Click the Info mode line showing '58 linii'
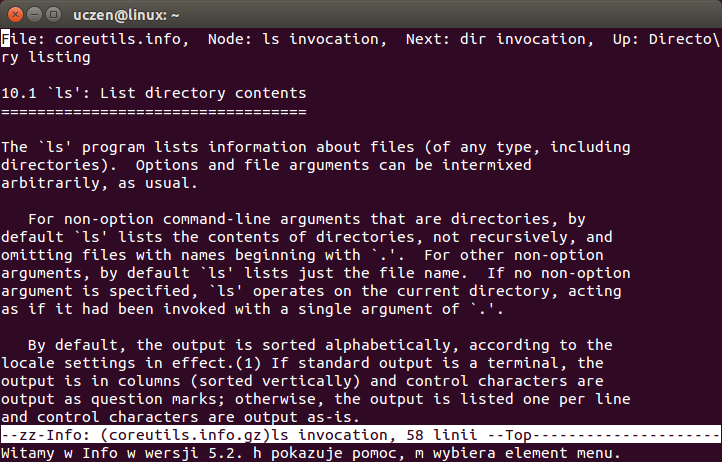Viewport: 722px width, 462px height. [361, 435]
